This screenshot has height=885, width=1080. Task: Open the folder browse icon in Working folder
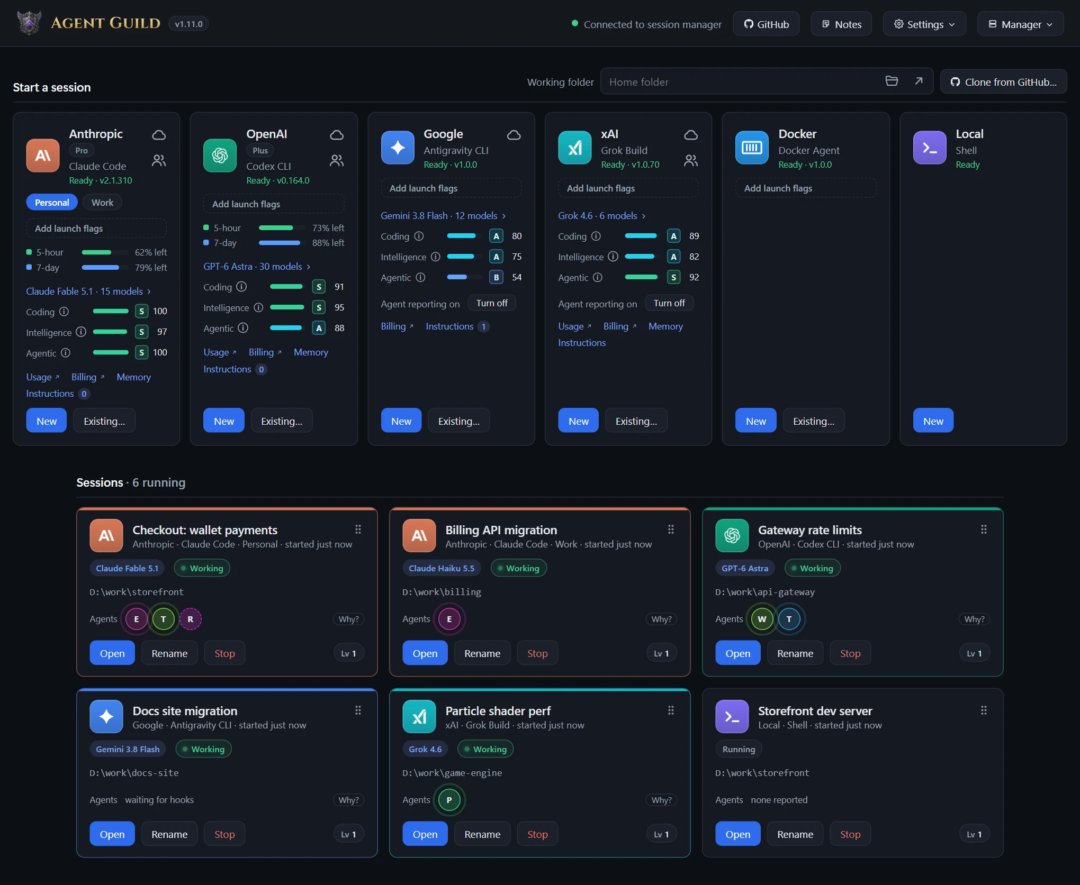click(891, 81)
